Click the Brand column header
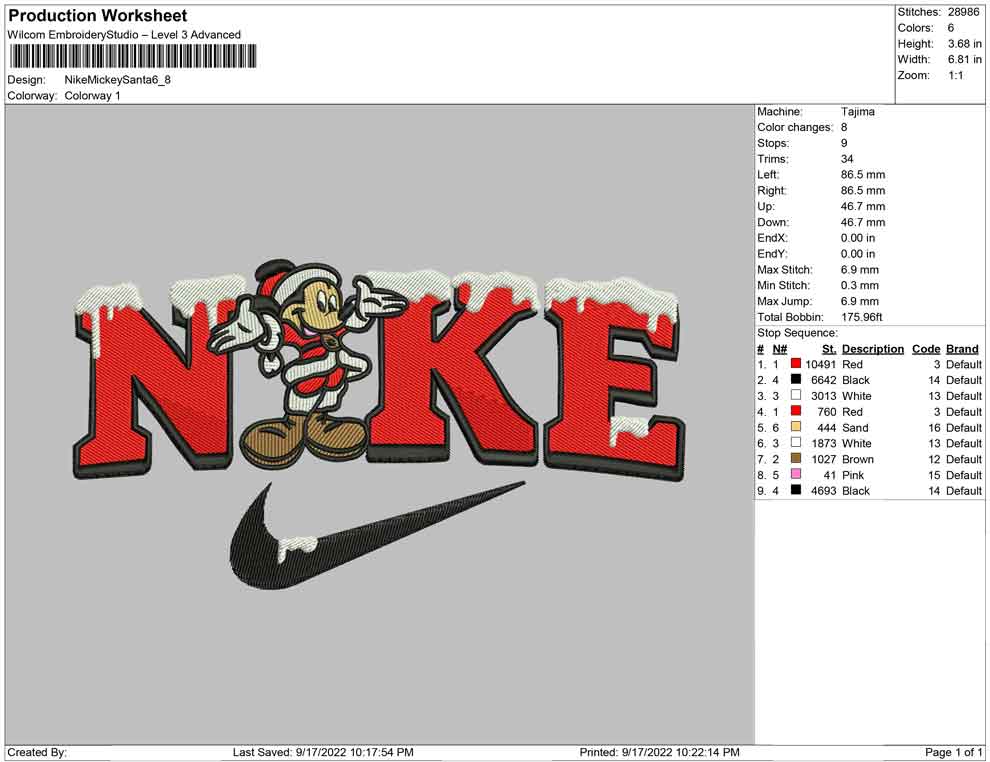 pyautogui.click(x=962, y=349)
